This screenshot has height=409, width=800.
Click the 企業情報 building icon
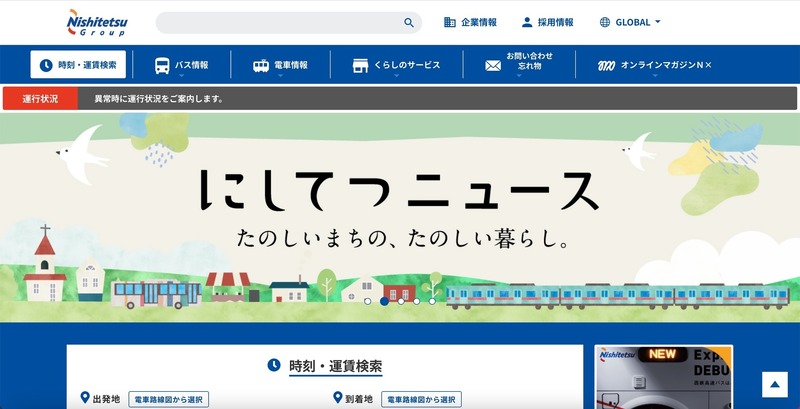tap(450, 22)
